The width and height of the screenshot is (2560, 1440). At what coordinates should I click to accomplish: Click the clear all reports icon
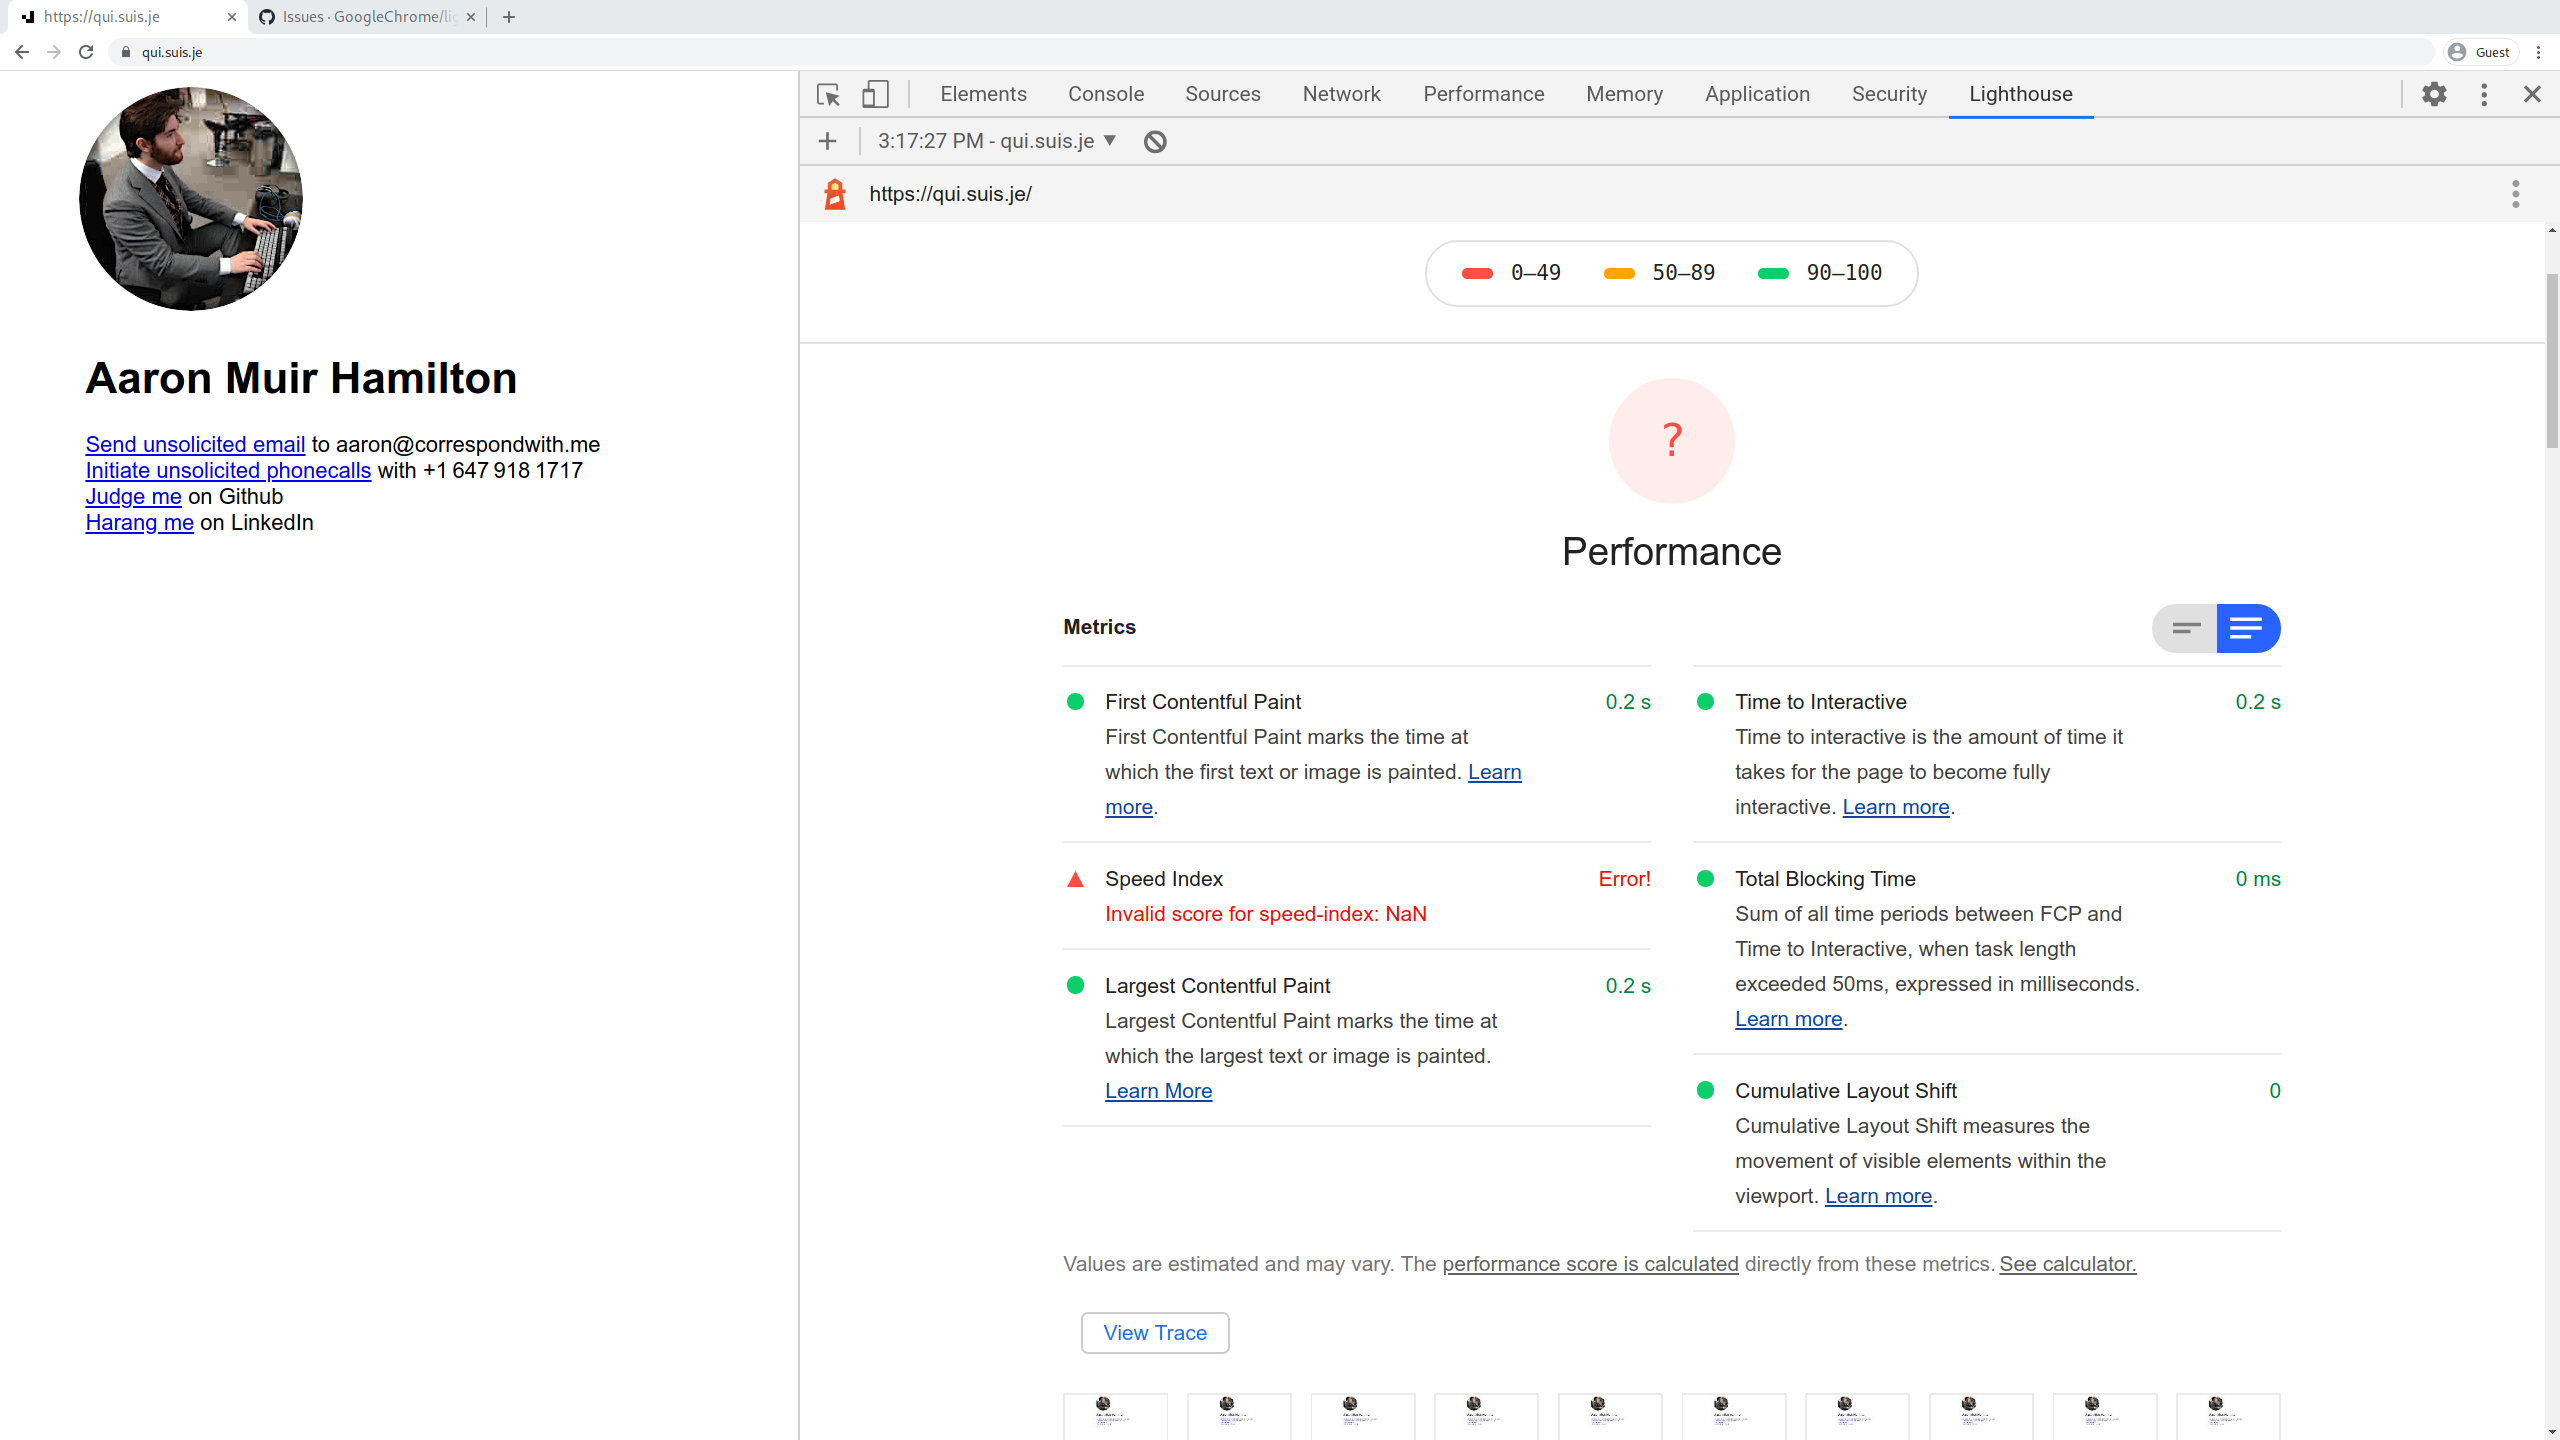pos(1155,142)
